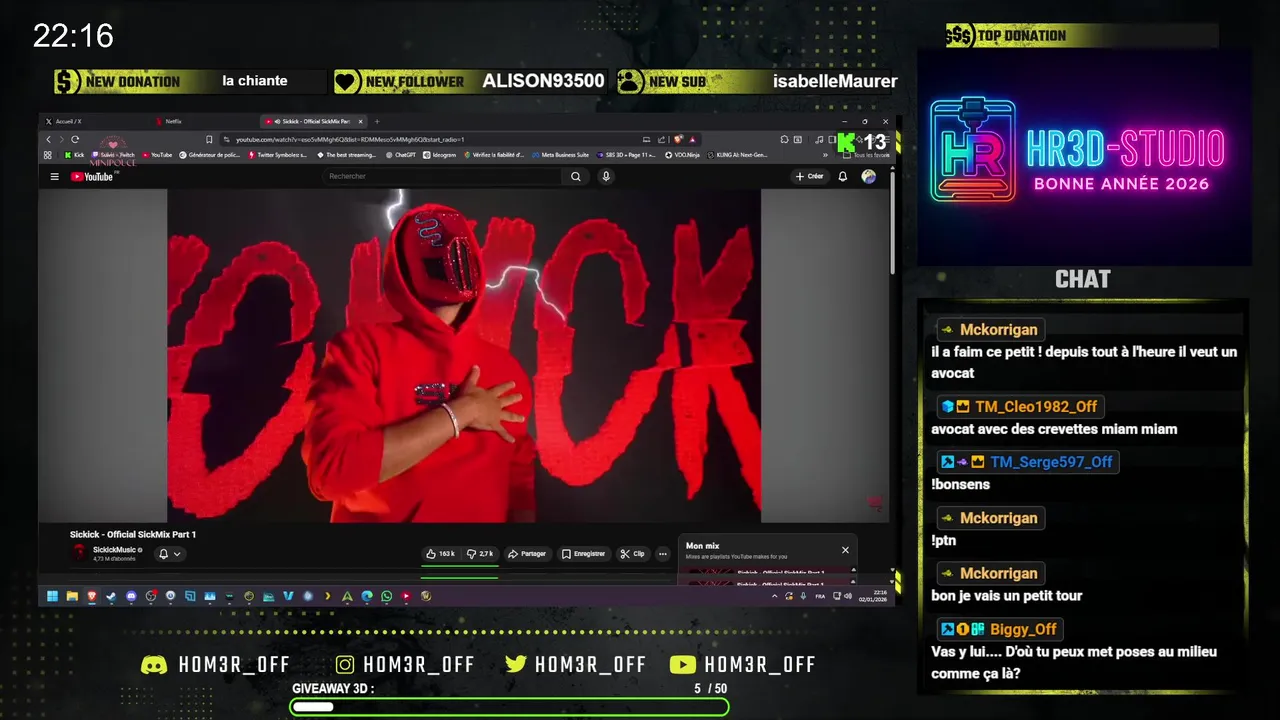This screenshot has width=1280, height=720.
Task: Open File Explorer from taskbar
Action: click(x=72, y=596)
